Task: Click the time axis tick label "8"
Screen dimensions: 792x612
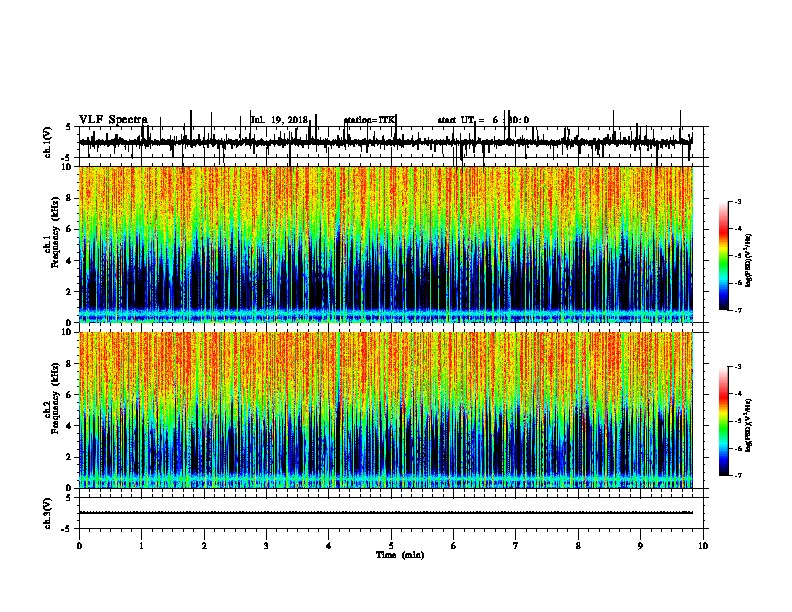Action: pos(578,545)
